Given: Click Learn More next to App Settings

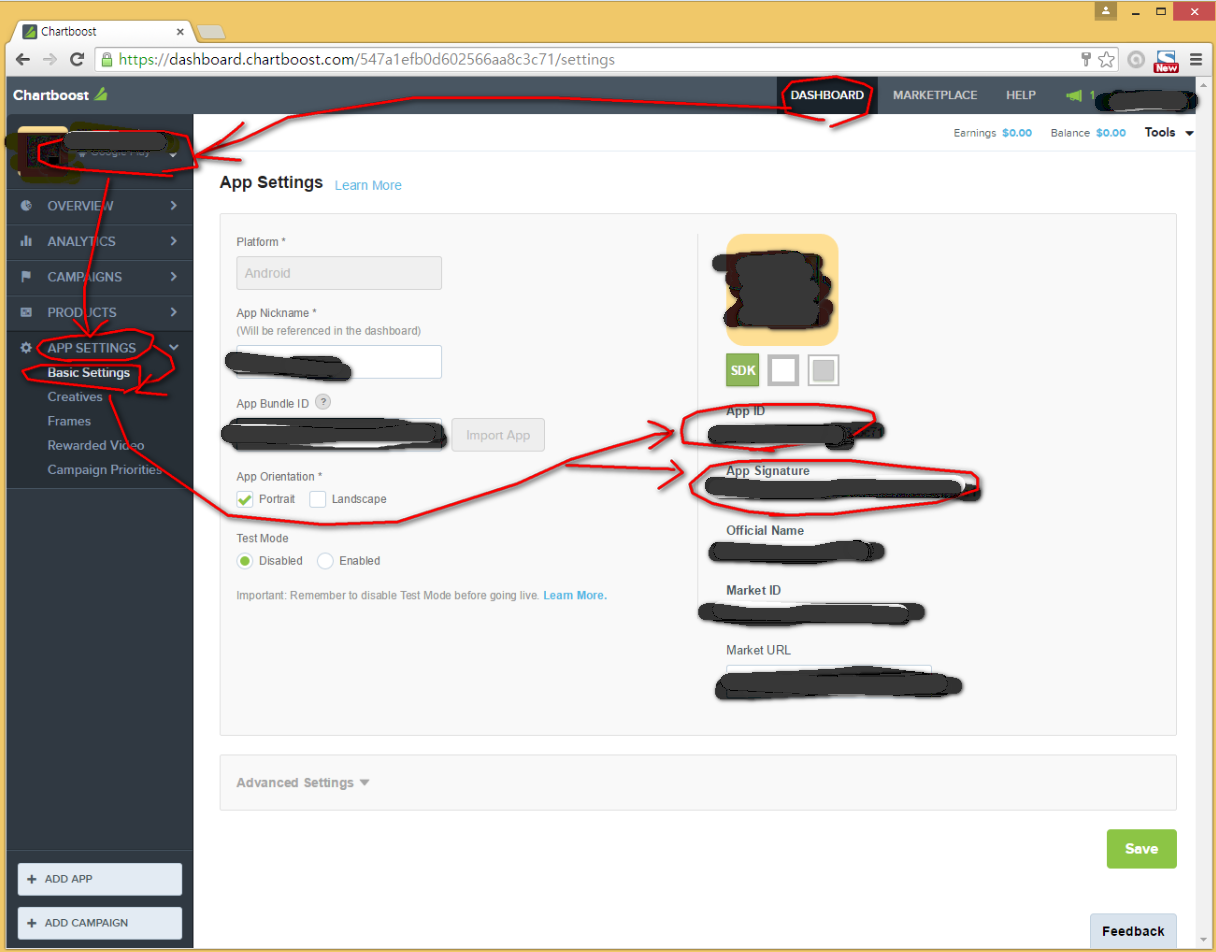Looking at the screenshot, I should pyautogui.click(x=368, y=185).
